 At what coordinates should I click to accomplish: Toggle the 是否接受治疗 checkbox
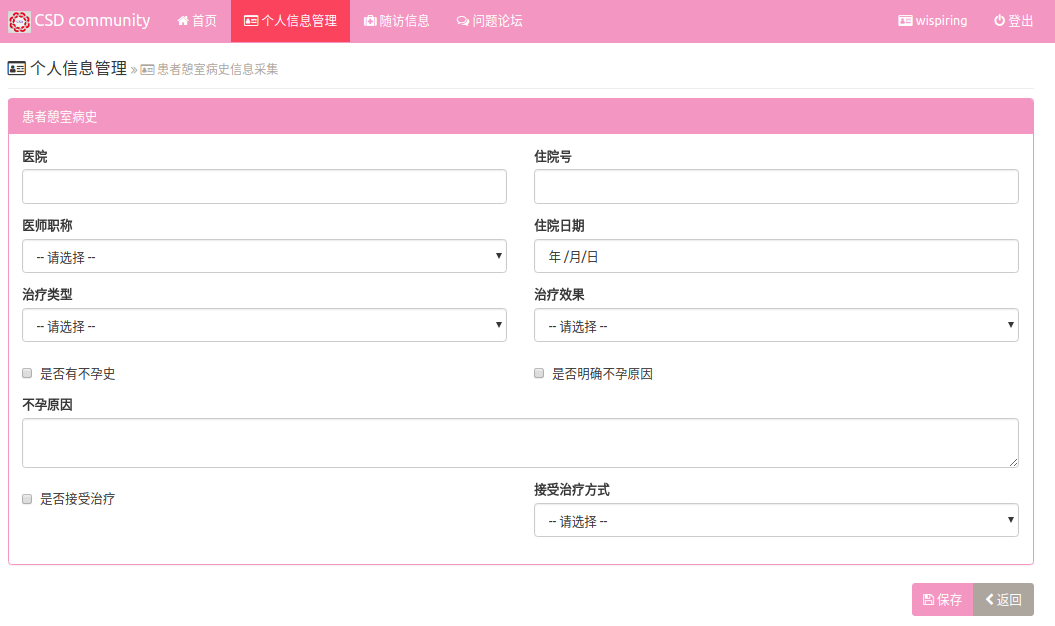(27, 499)
